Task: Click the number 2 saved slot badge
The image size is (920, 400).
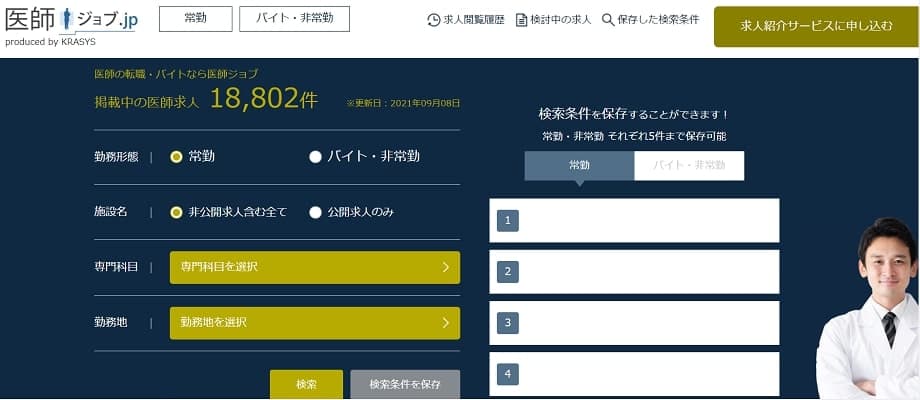Action: pos(508,272)
